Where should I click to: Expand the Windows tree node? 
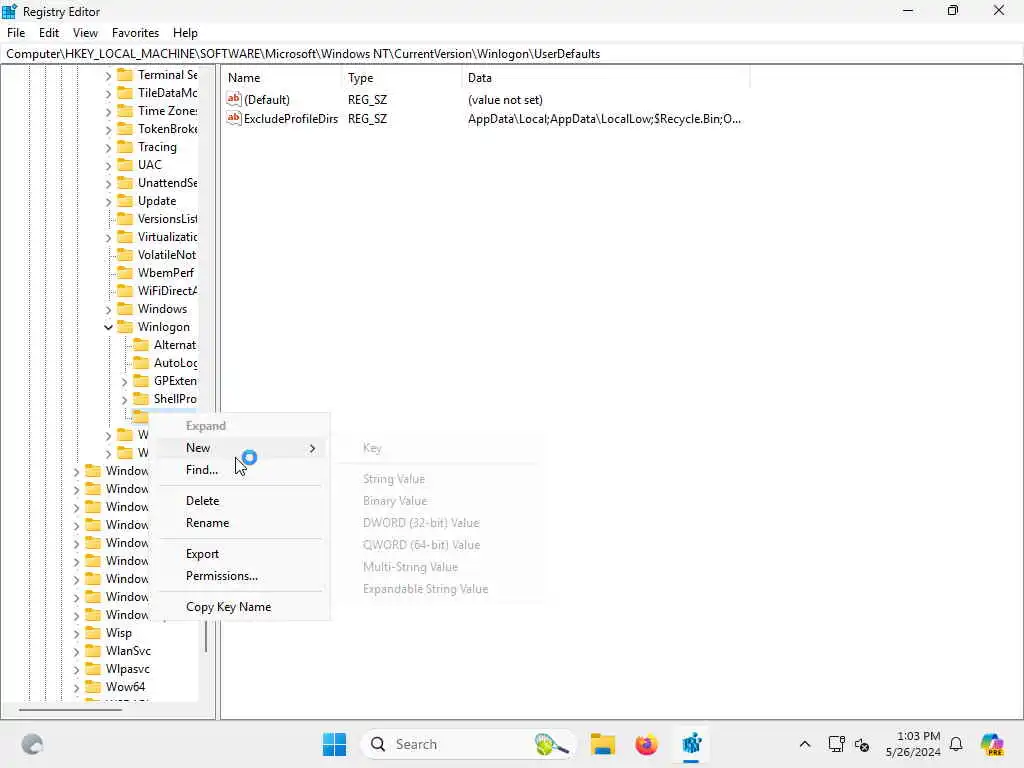(108, 310)
